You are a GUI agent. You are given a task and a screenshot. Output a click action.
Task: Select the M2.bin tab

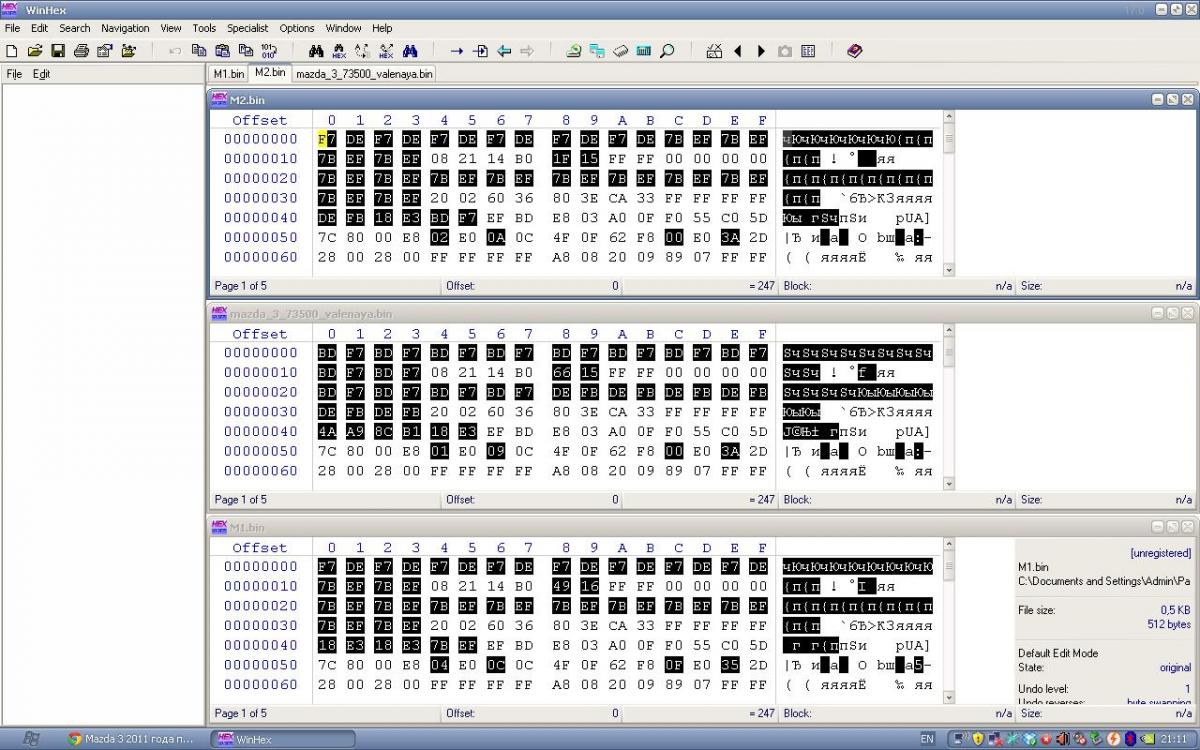click(270, 73)
